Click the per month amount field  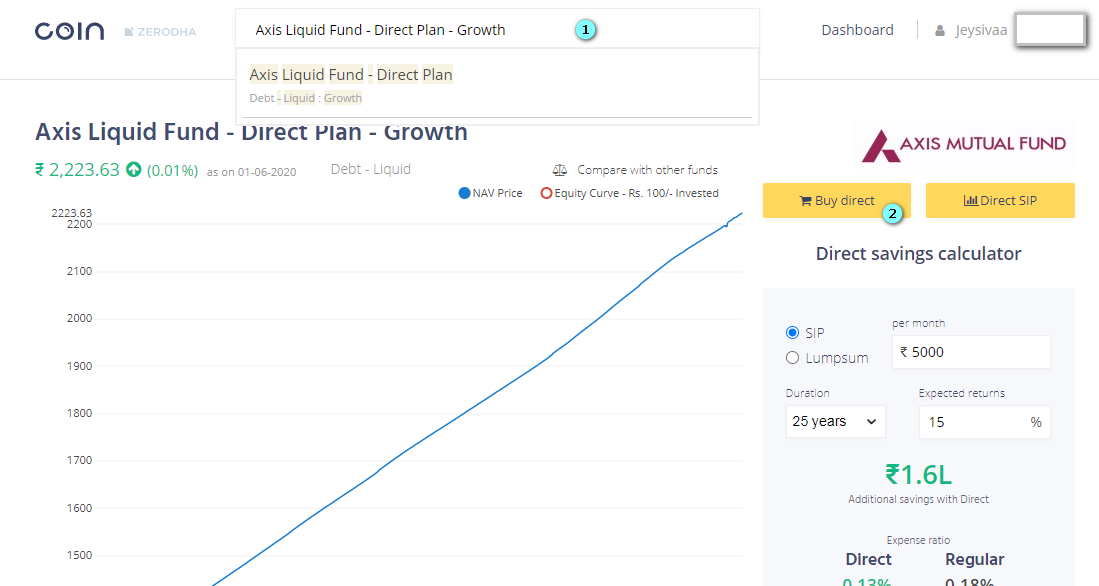point(971,352)
